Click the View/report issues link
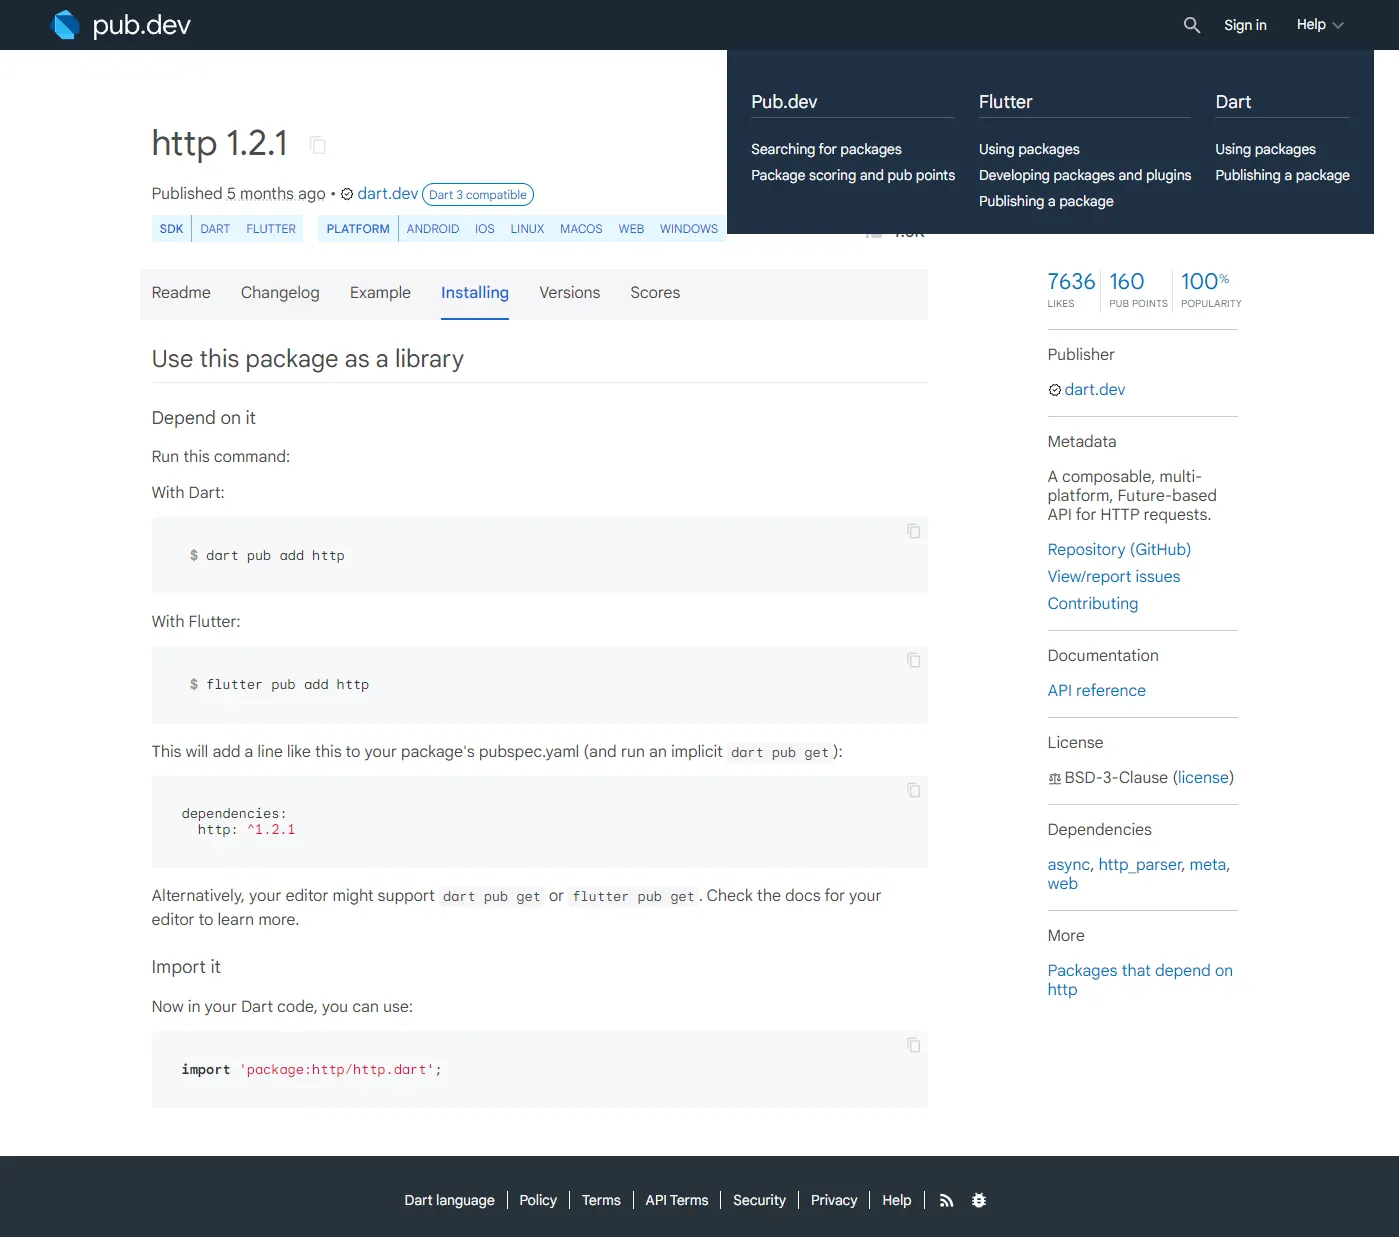 pos(1113,577)
